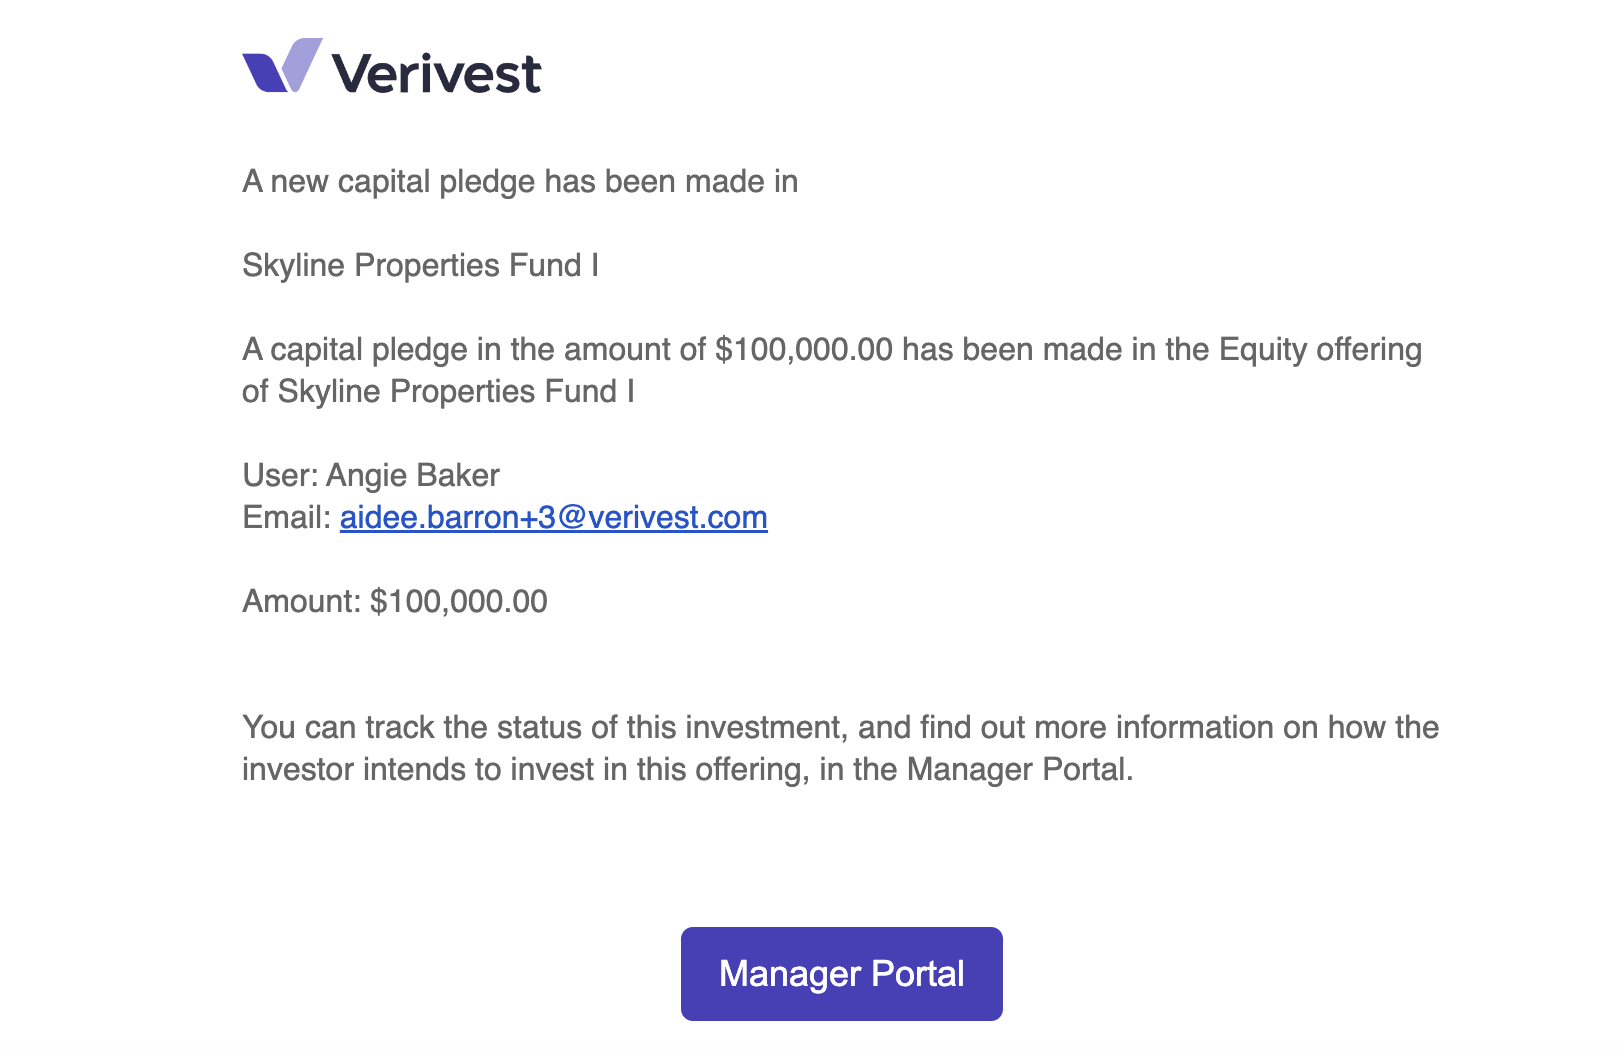This screenshot has width=1624, height=1056.
Task: Click 'A capital pledge in the amount of' text
Action: 475,349
